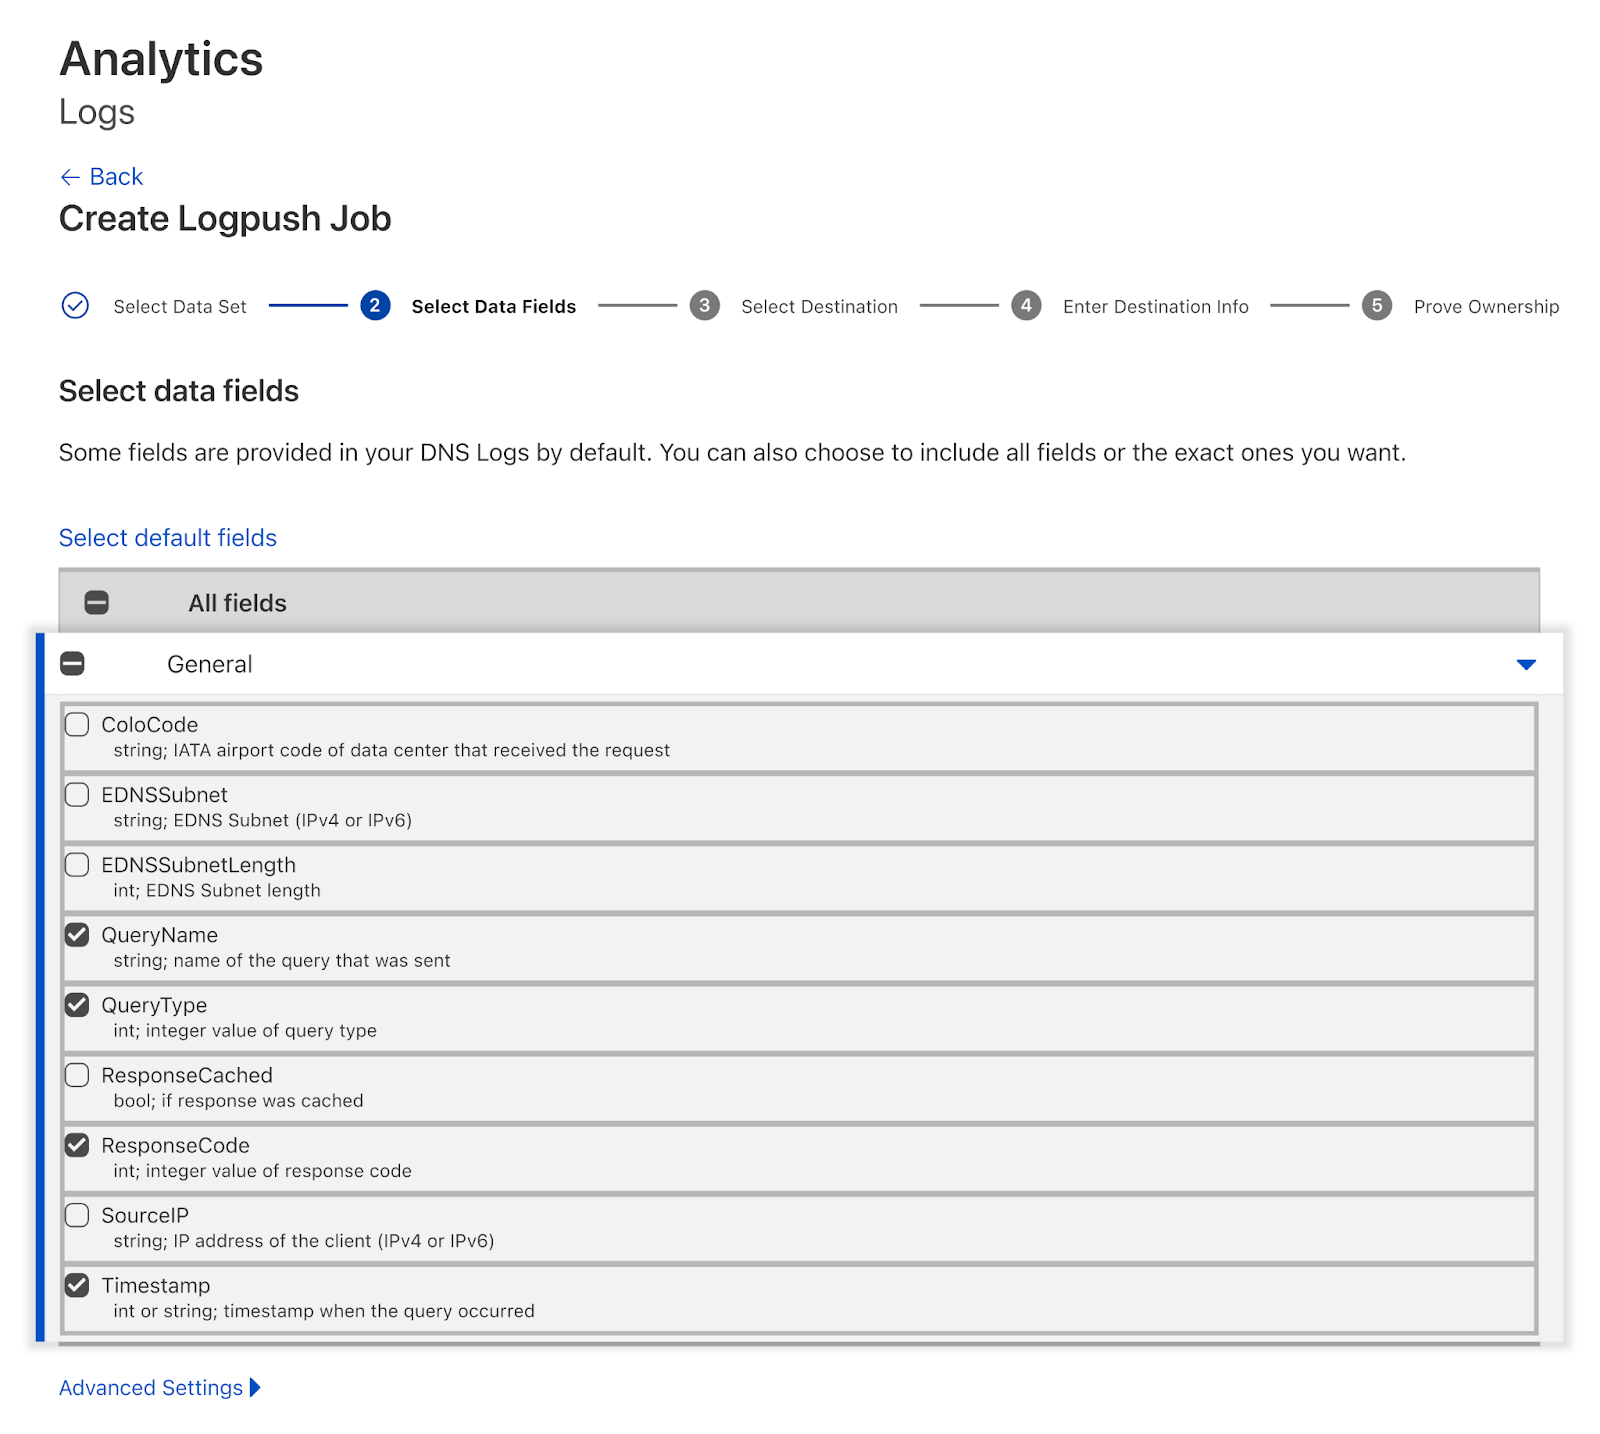Click 'int; EDNS Subnet length' description

point(217,890)
